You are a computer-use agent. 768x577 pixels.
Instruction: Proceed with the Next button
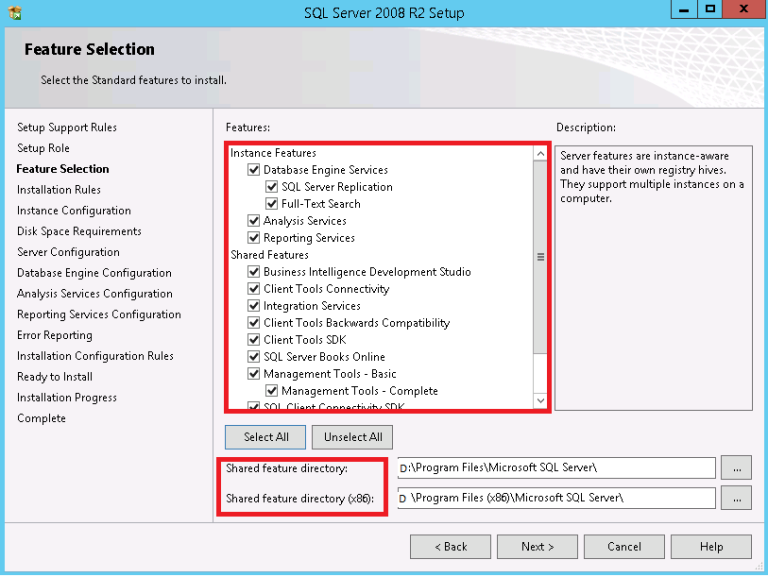pyautogui.click(x=537, y=546)
